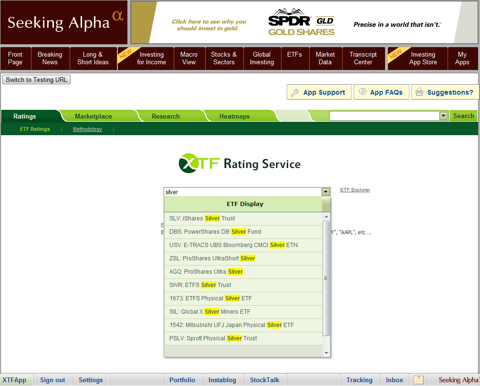Screen dimensions: 480x386
Task: Select DBS: PowerShares DB Silver Fund
Action: pyautogui.click(x=243, y=232)
